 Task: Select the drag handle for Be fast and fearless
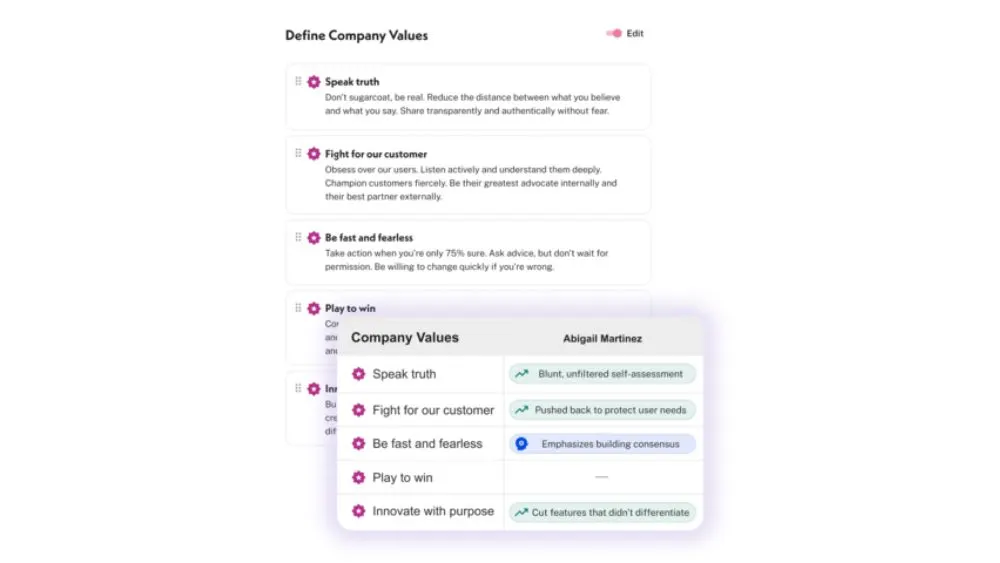[298, 237]
